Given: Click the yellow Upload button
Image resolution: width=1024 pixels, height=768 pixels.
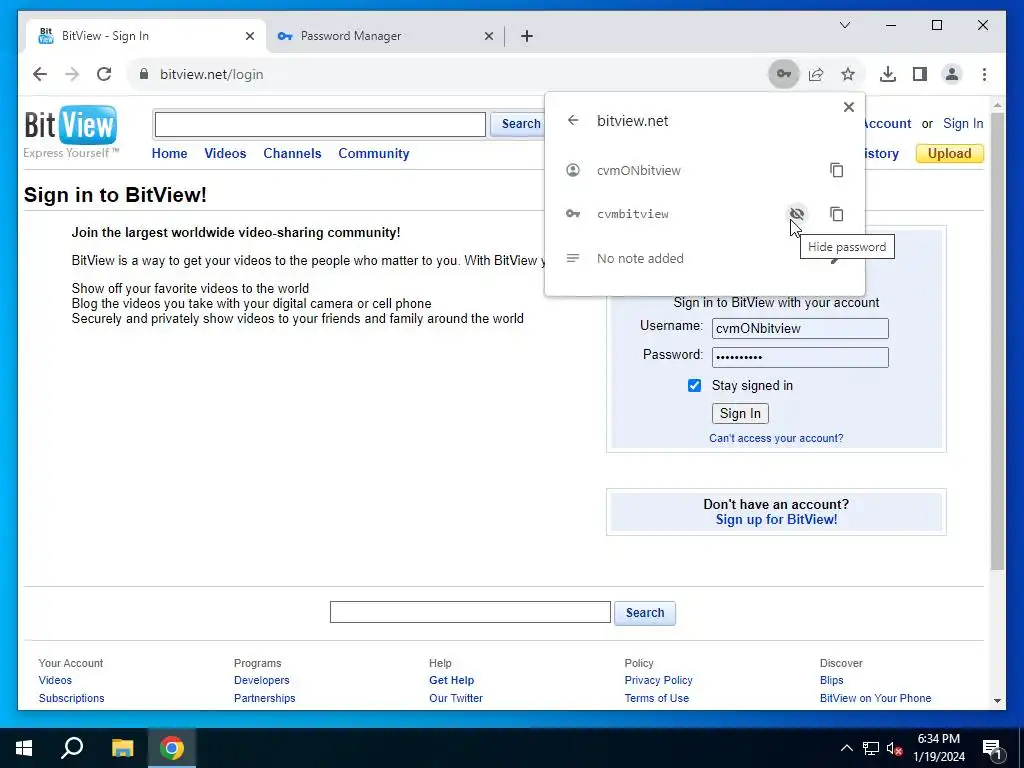Looking at the screenshot, I should [949, 153].
